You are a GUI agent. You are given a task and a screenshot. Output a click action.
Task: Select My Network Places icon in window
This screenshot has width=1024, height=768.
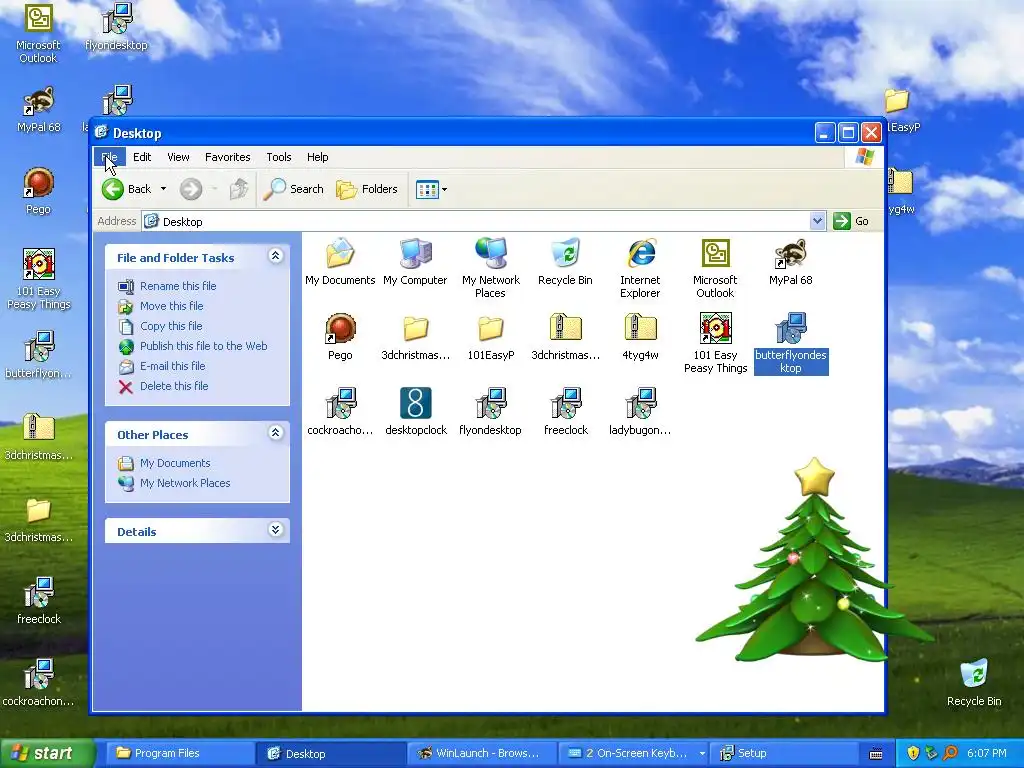click(490, 268)
